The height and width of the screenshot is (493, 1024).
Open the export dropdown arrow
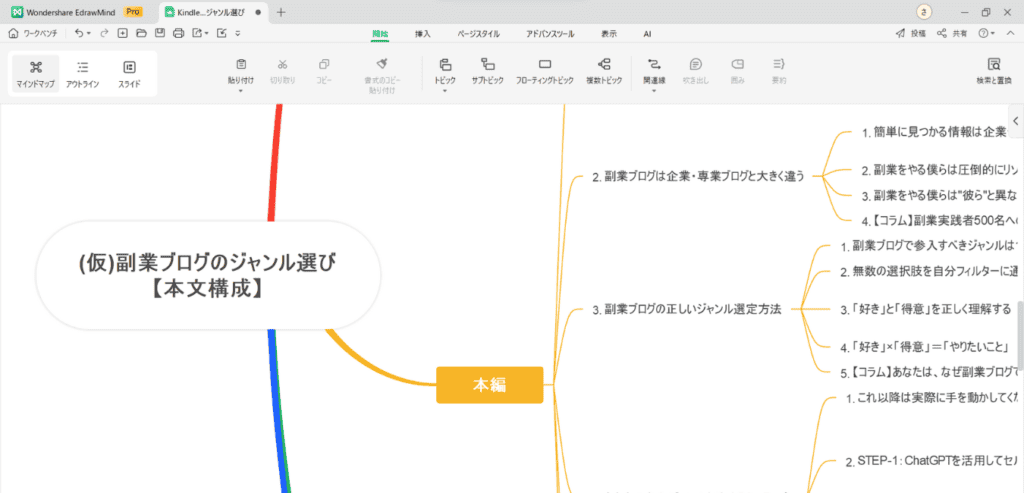pyautogui.click(x=206, y=33)
